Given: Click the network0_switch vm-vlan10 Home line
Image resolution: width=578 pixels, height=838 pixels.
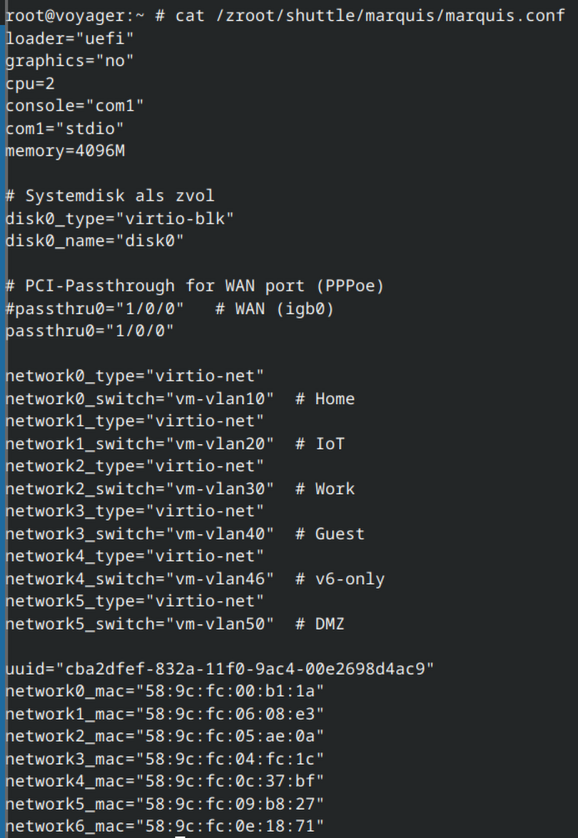Looking at the screenshot, I should point(180,399).
